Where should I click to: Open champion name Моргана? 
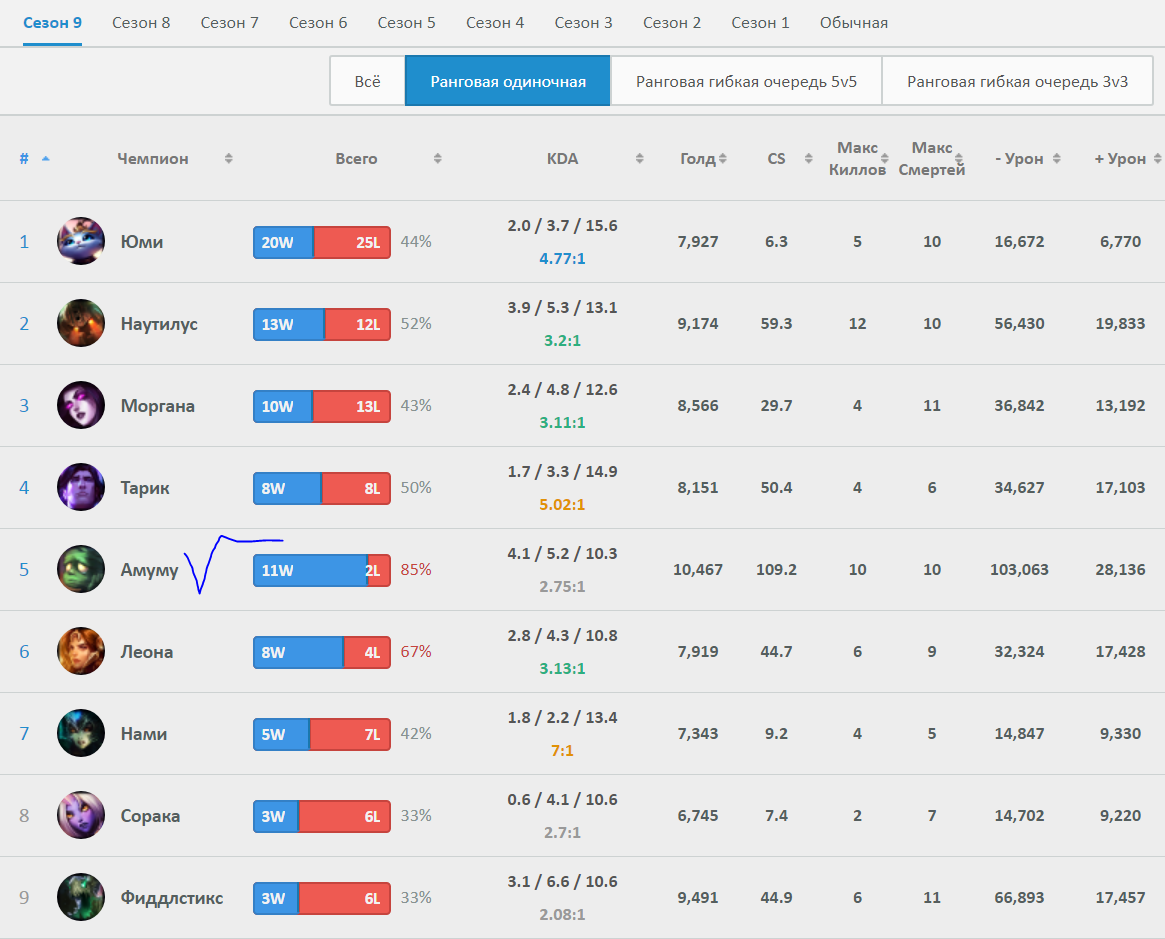pyautogui.click(x=158, y=406)
